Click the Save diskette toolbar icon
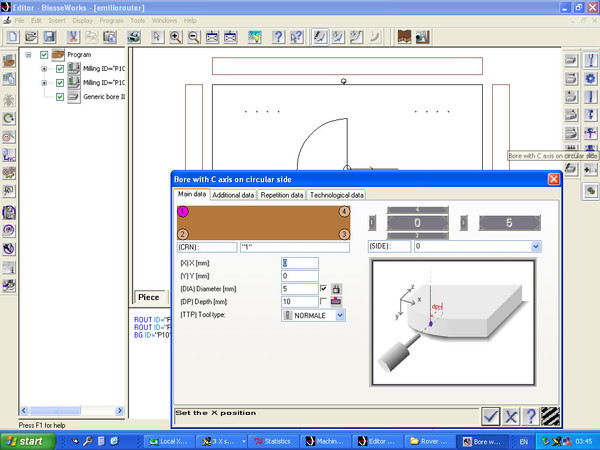 point(49,37)
